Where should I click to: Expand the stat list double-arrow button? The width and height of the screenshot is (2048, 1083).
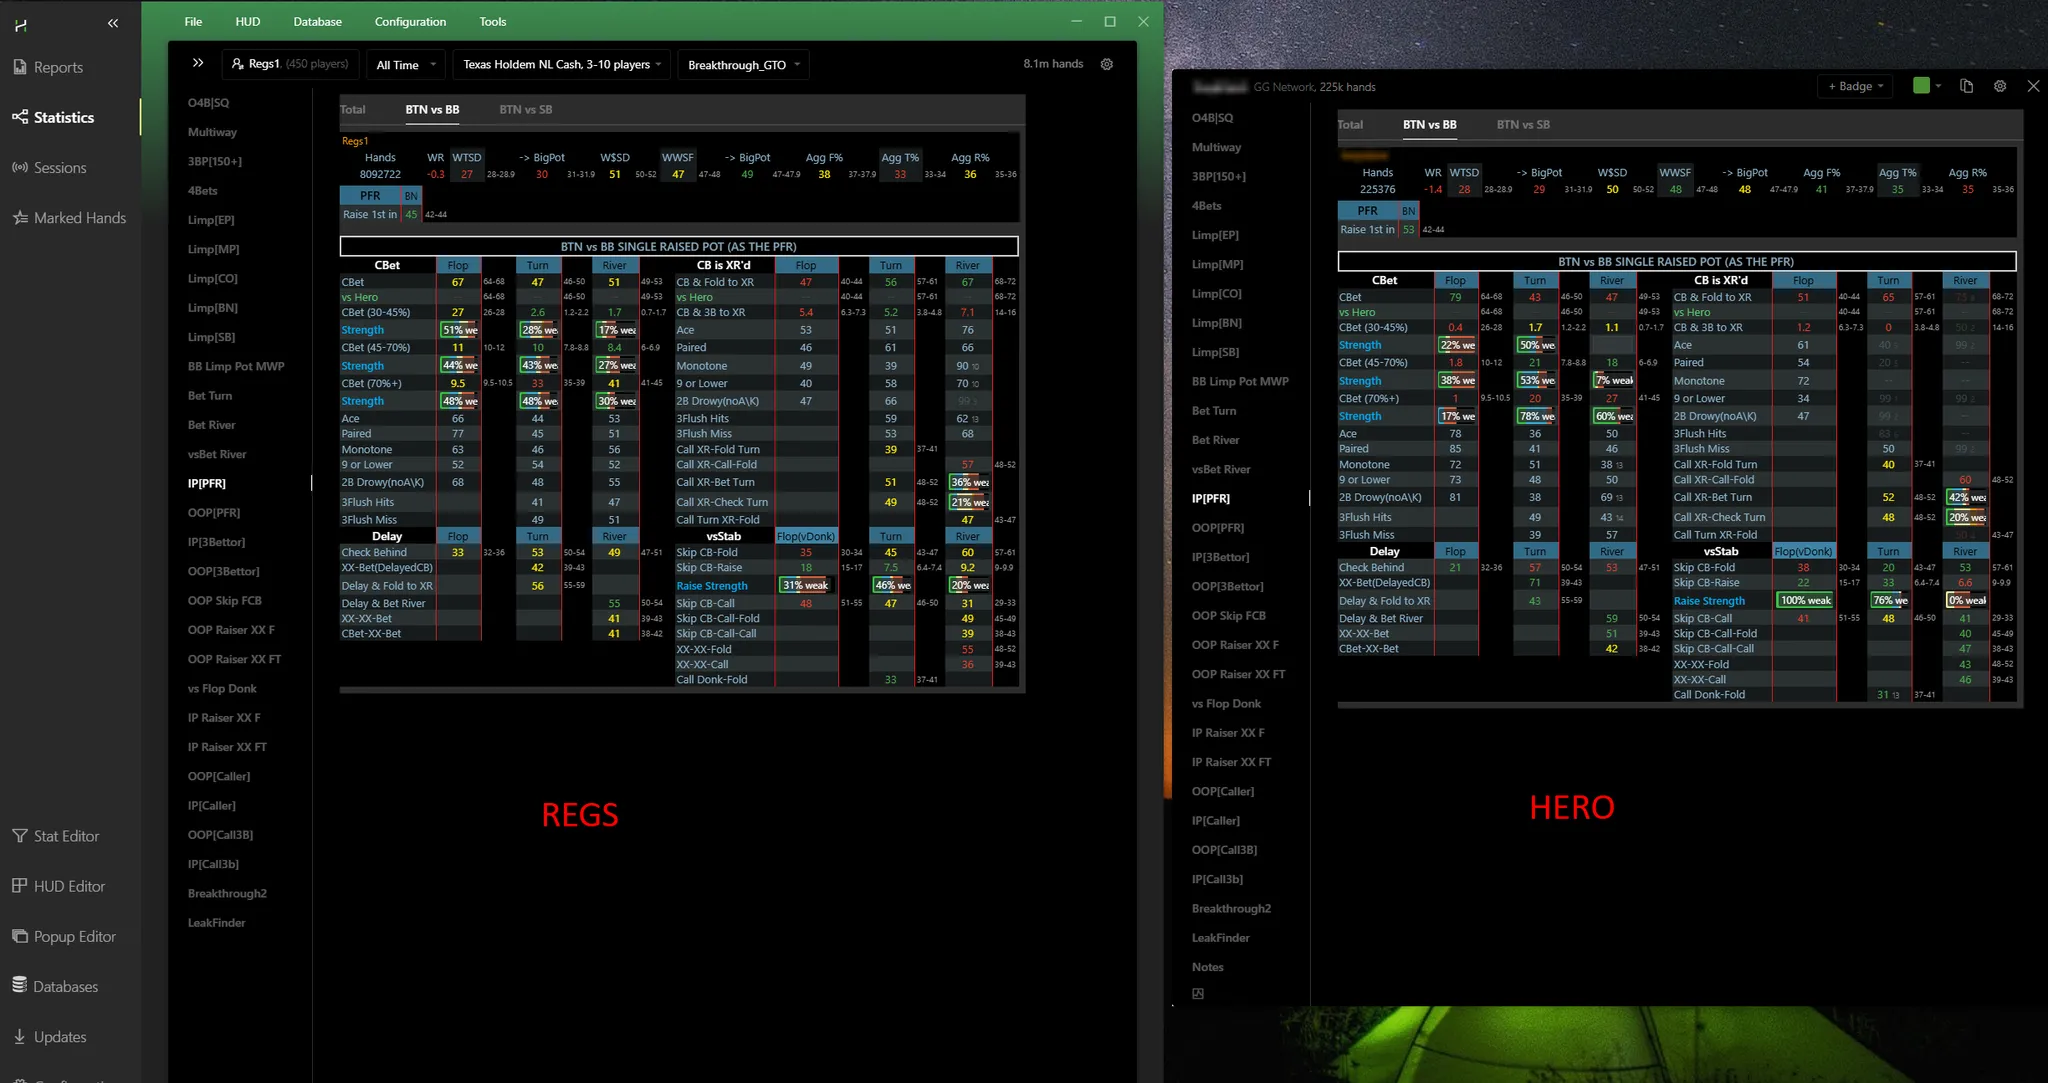198,63
